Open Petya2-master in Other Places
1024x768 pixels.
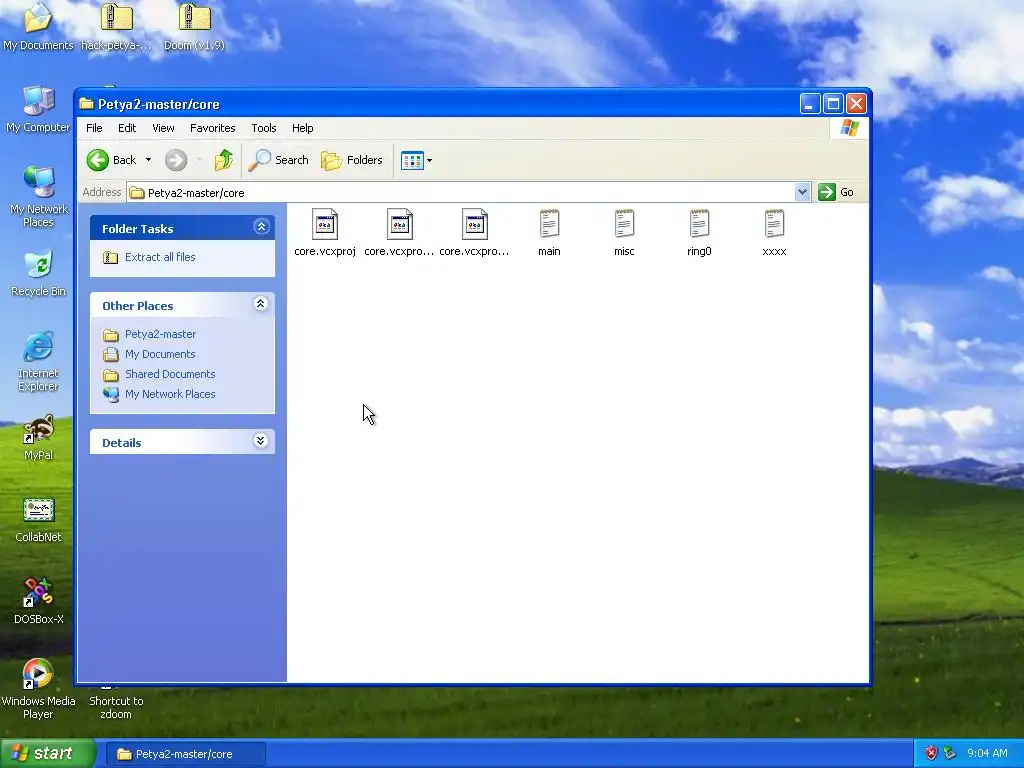pyautogui.click(x=161, y=334)
